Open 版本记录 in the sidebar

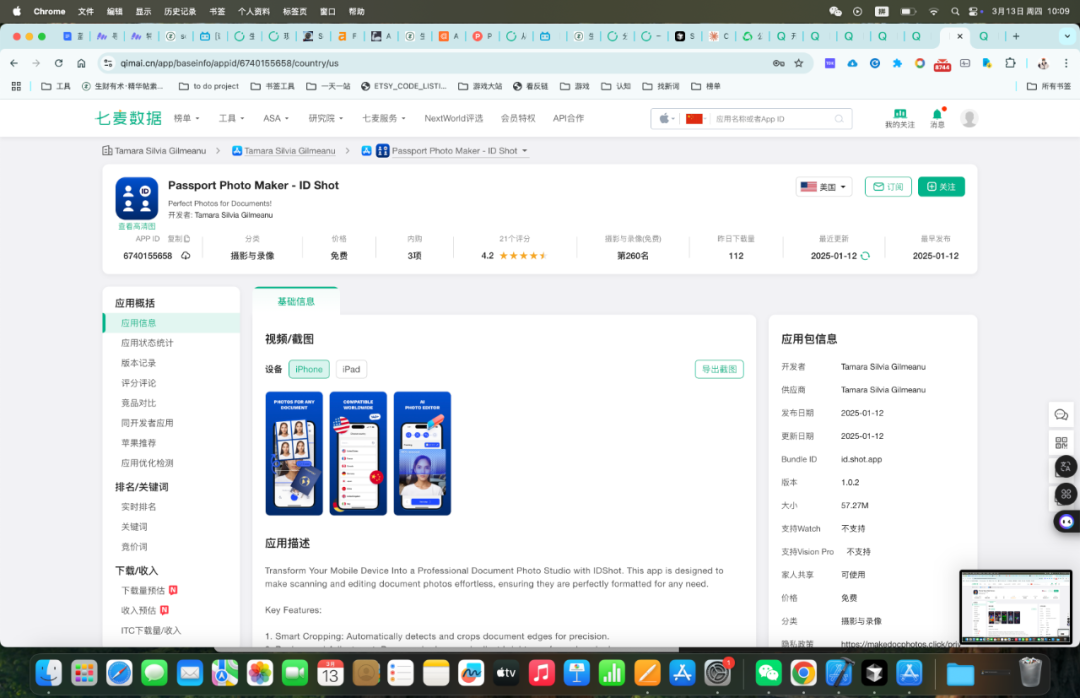pos(138,363)
